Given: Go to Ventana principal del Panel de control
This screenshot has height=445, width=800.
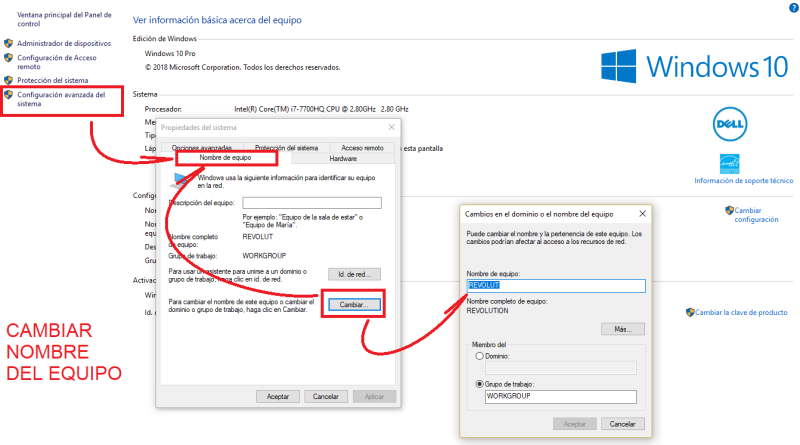Looking at the screenshot, I should [x=64, y=19].
